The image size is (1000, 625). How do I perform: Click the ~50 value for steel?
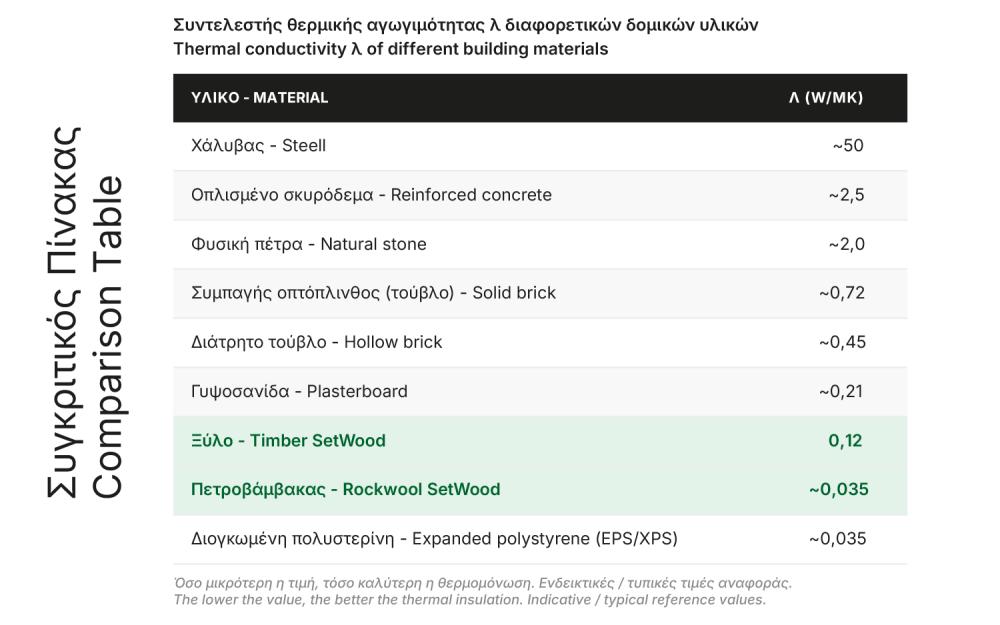pos(848,145)
